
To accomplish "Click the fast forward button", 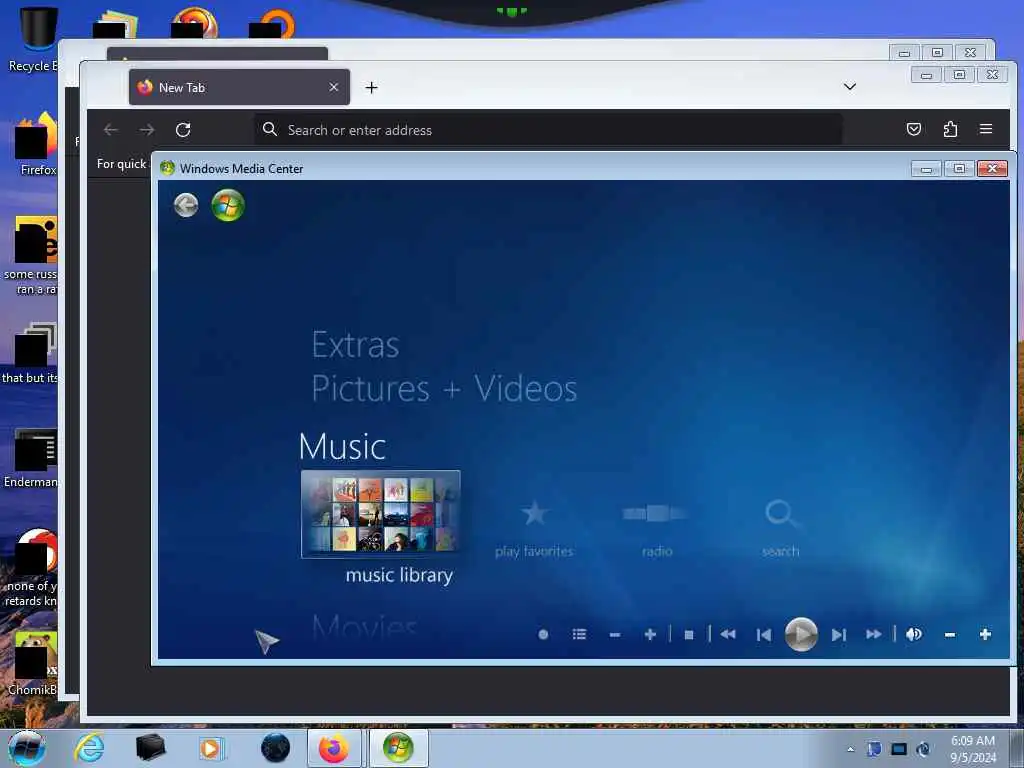I will pyautogui.click(x=873, y=634).
